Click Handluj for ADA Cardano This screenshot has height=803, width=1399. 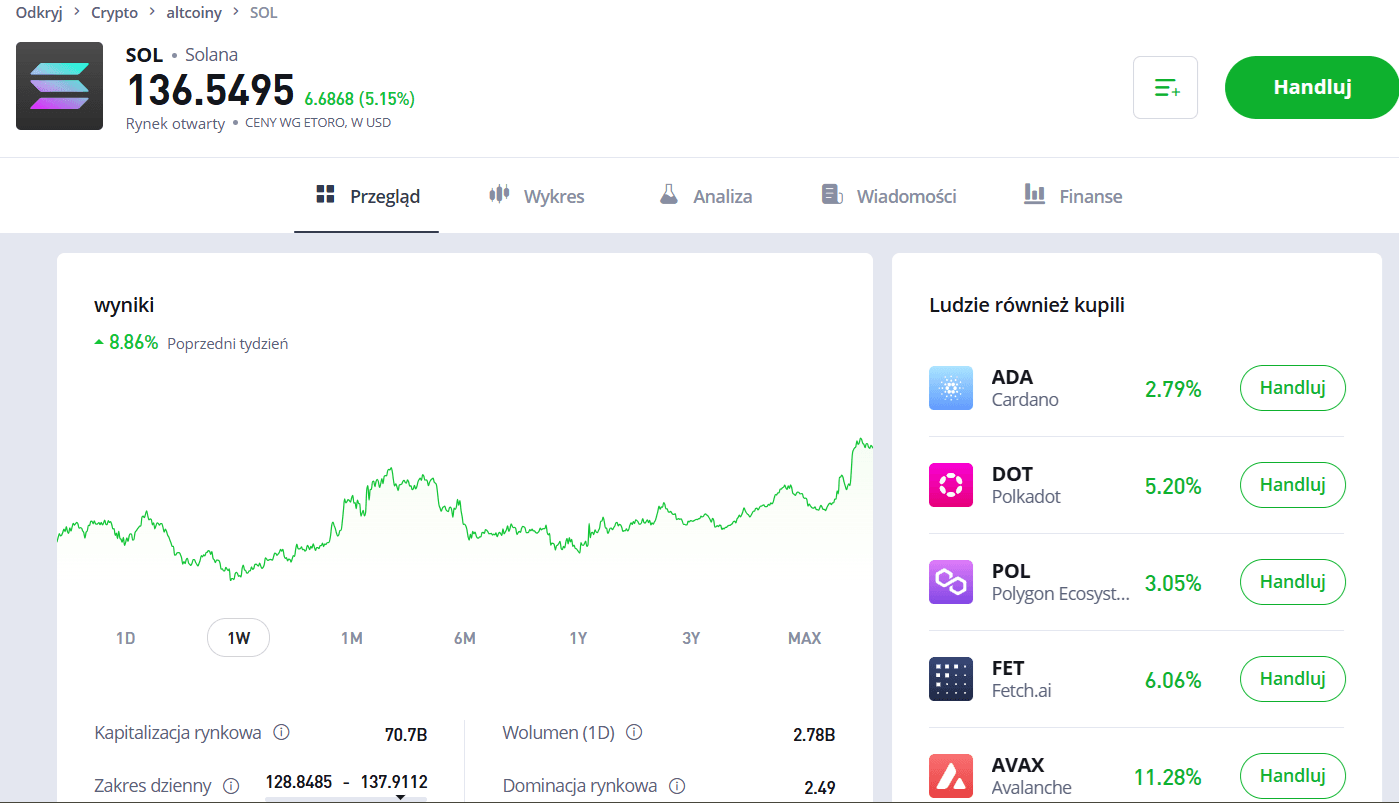(1293, 388)
